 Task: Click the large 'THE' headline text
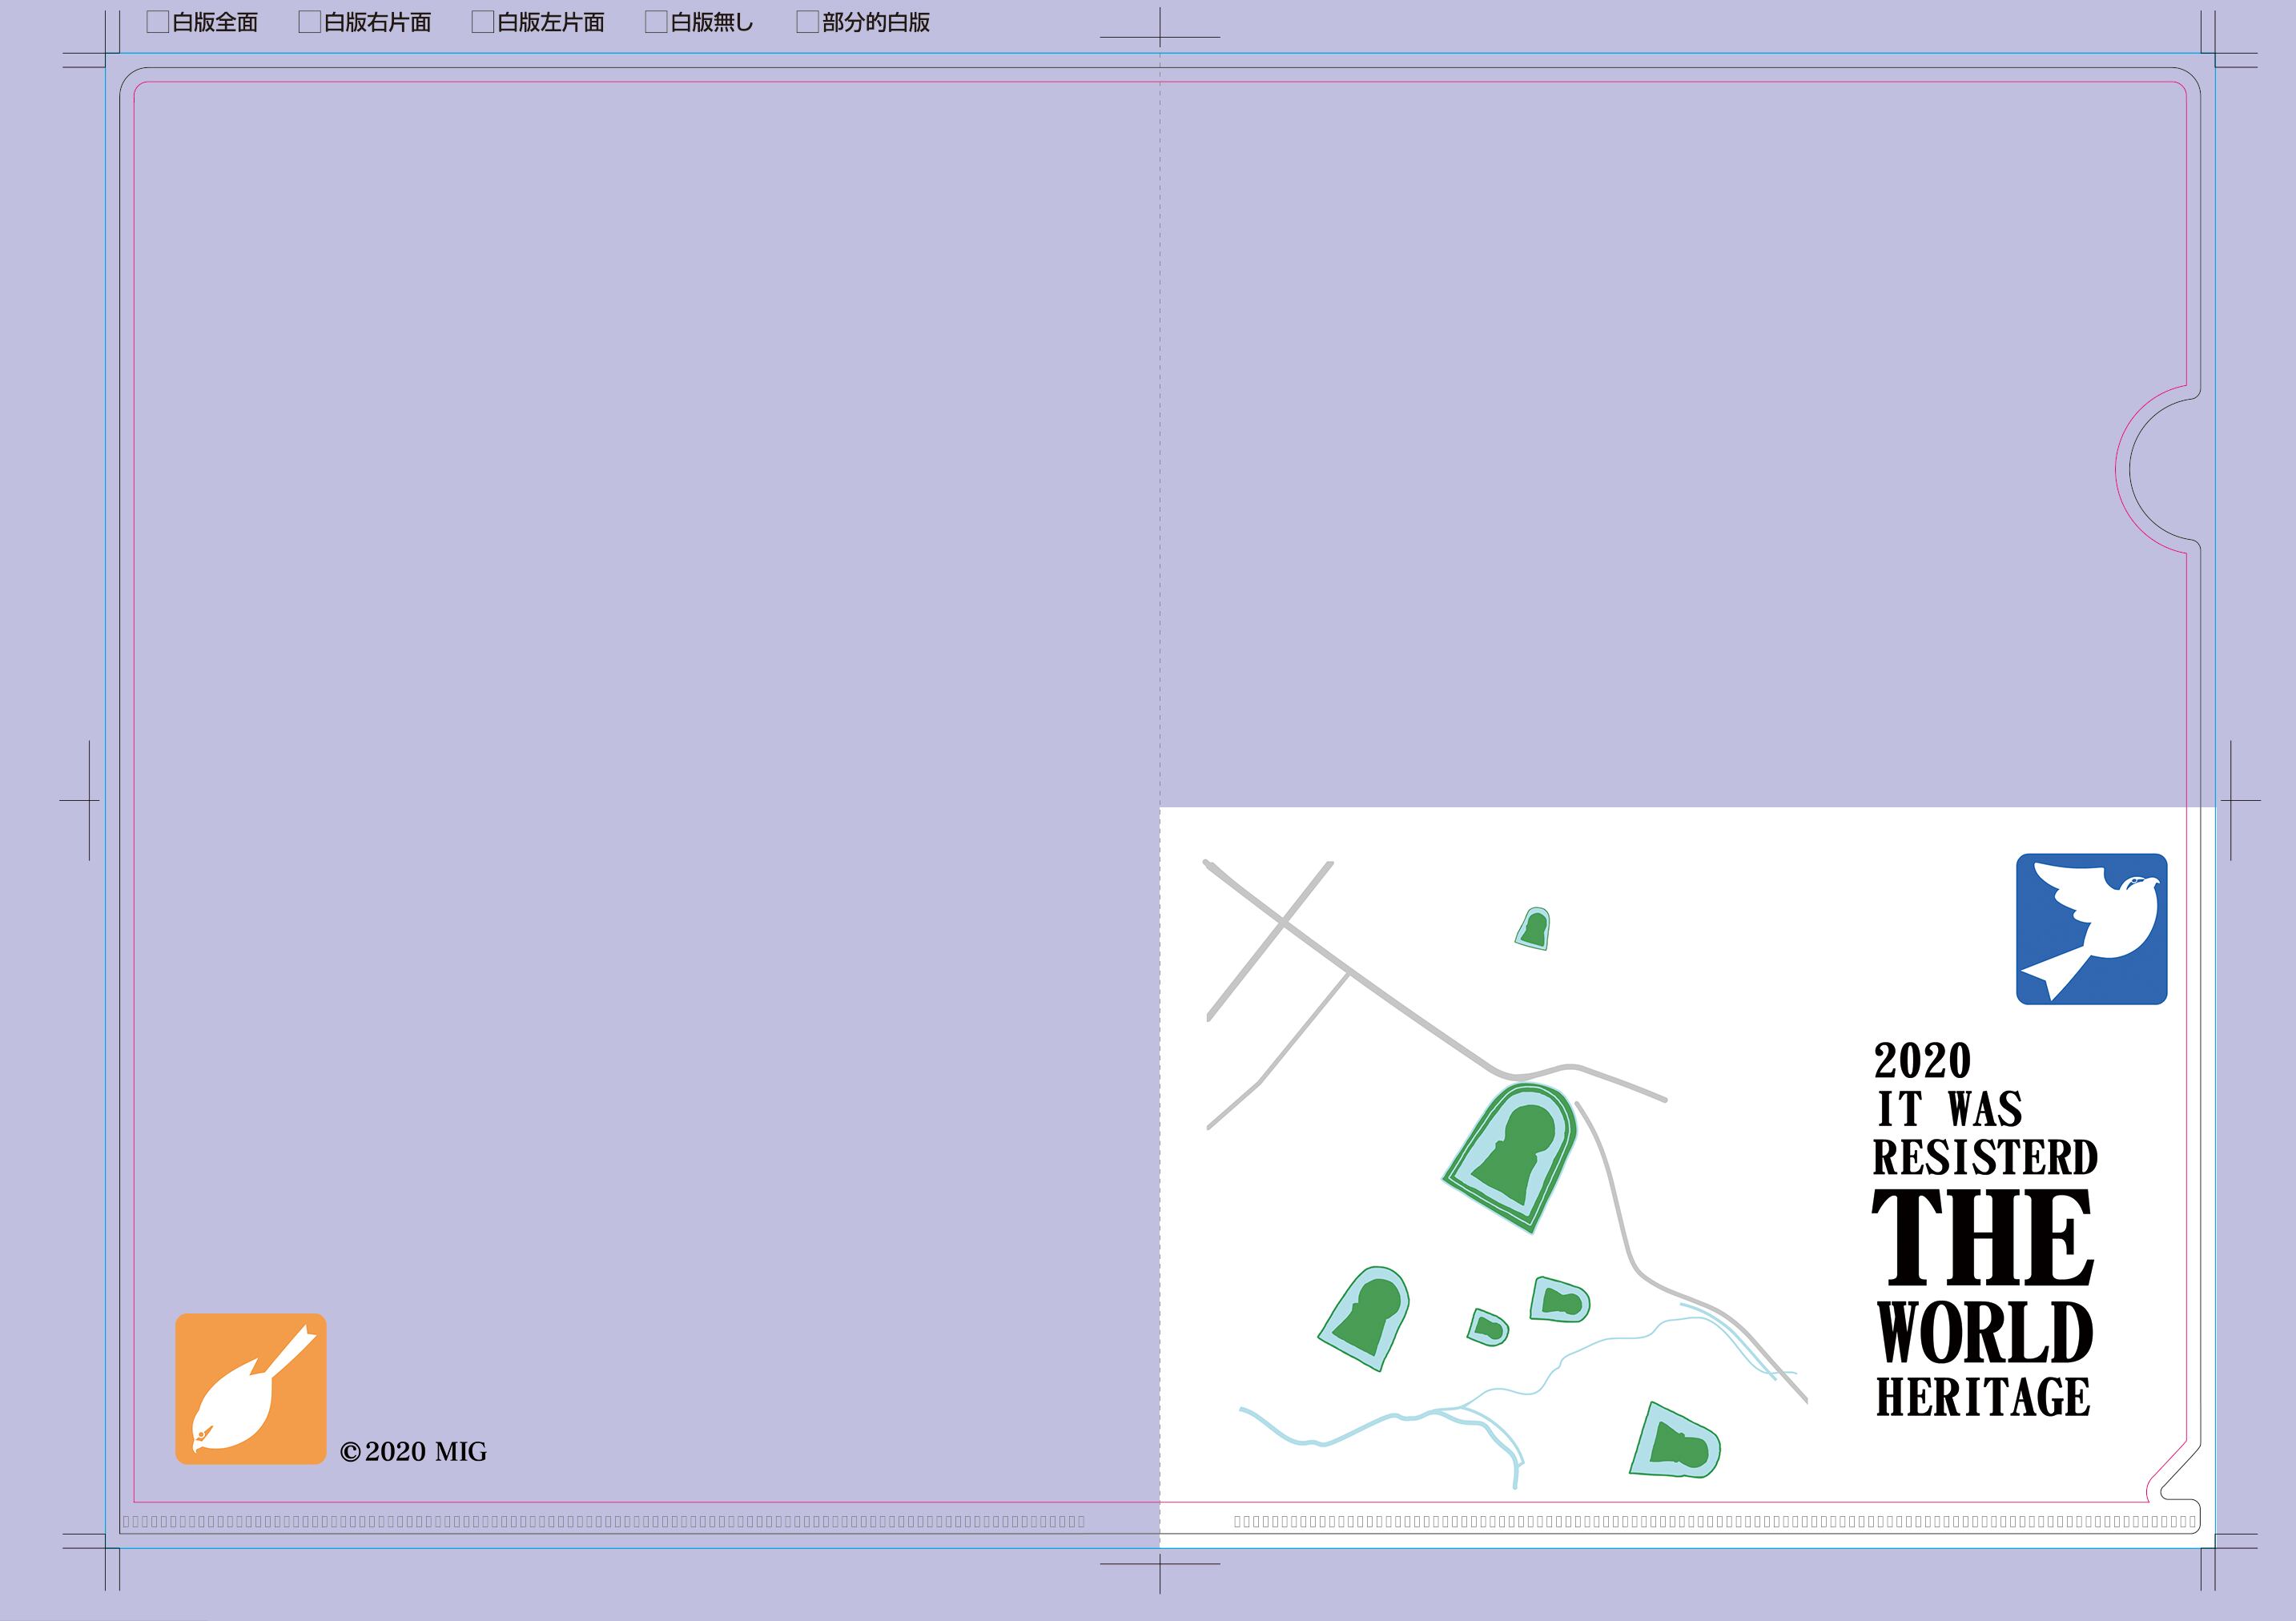1983,1237
